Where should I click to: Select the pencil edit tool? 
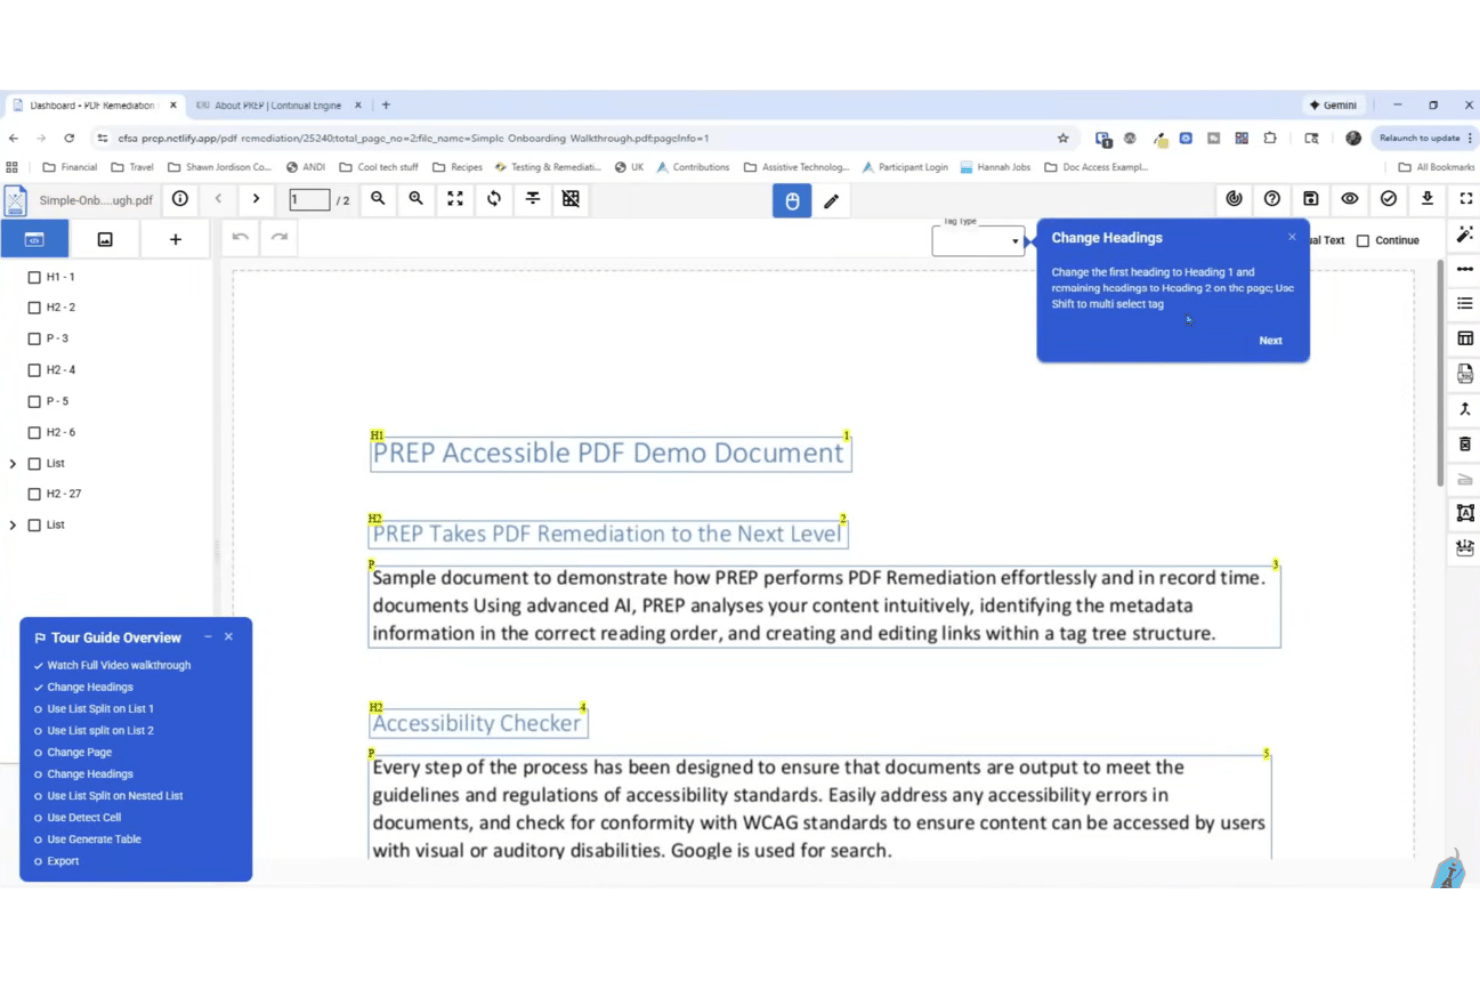coord(831,201)
